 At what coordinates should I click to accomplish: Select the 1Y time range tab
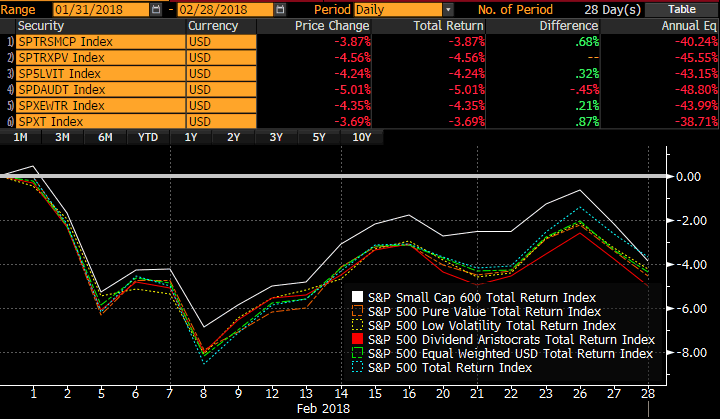click(191, 137)
